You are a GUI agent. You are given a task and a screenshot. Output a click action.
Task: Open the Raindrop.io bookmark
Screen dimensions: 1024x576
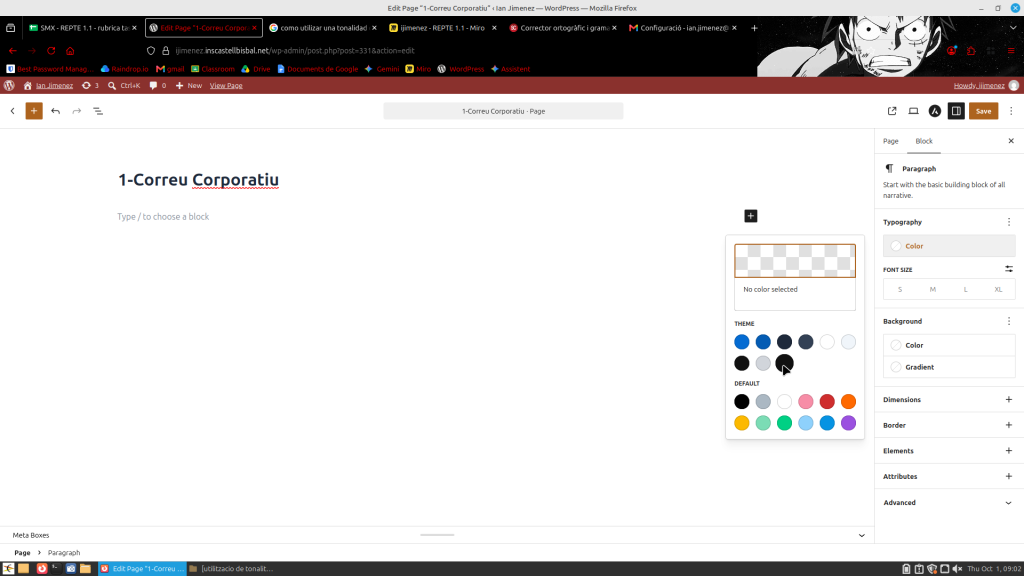point(124,69)
